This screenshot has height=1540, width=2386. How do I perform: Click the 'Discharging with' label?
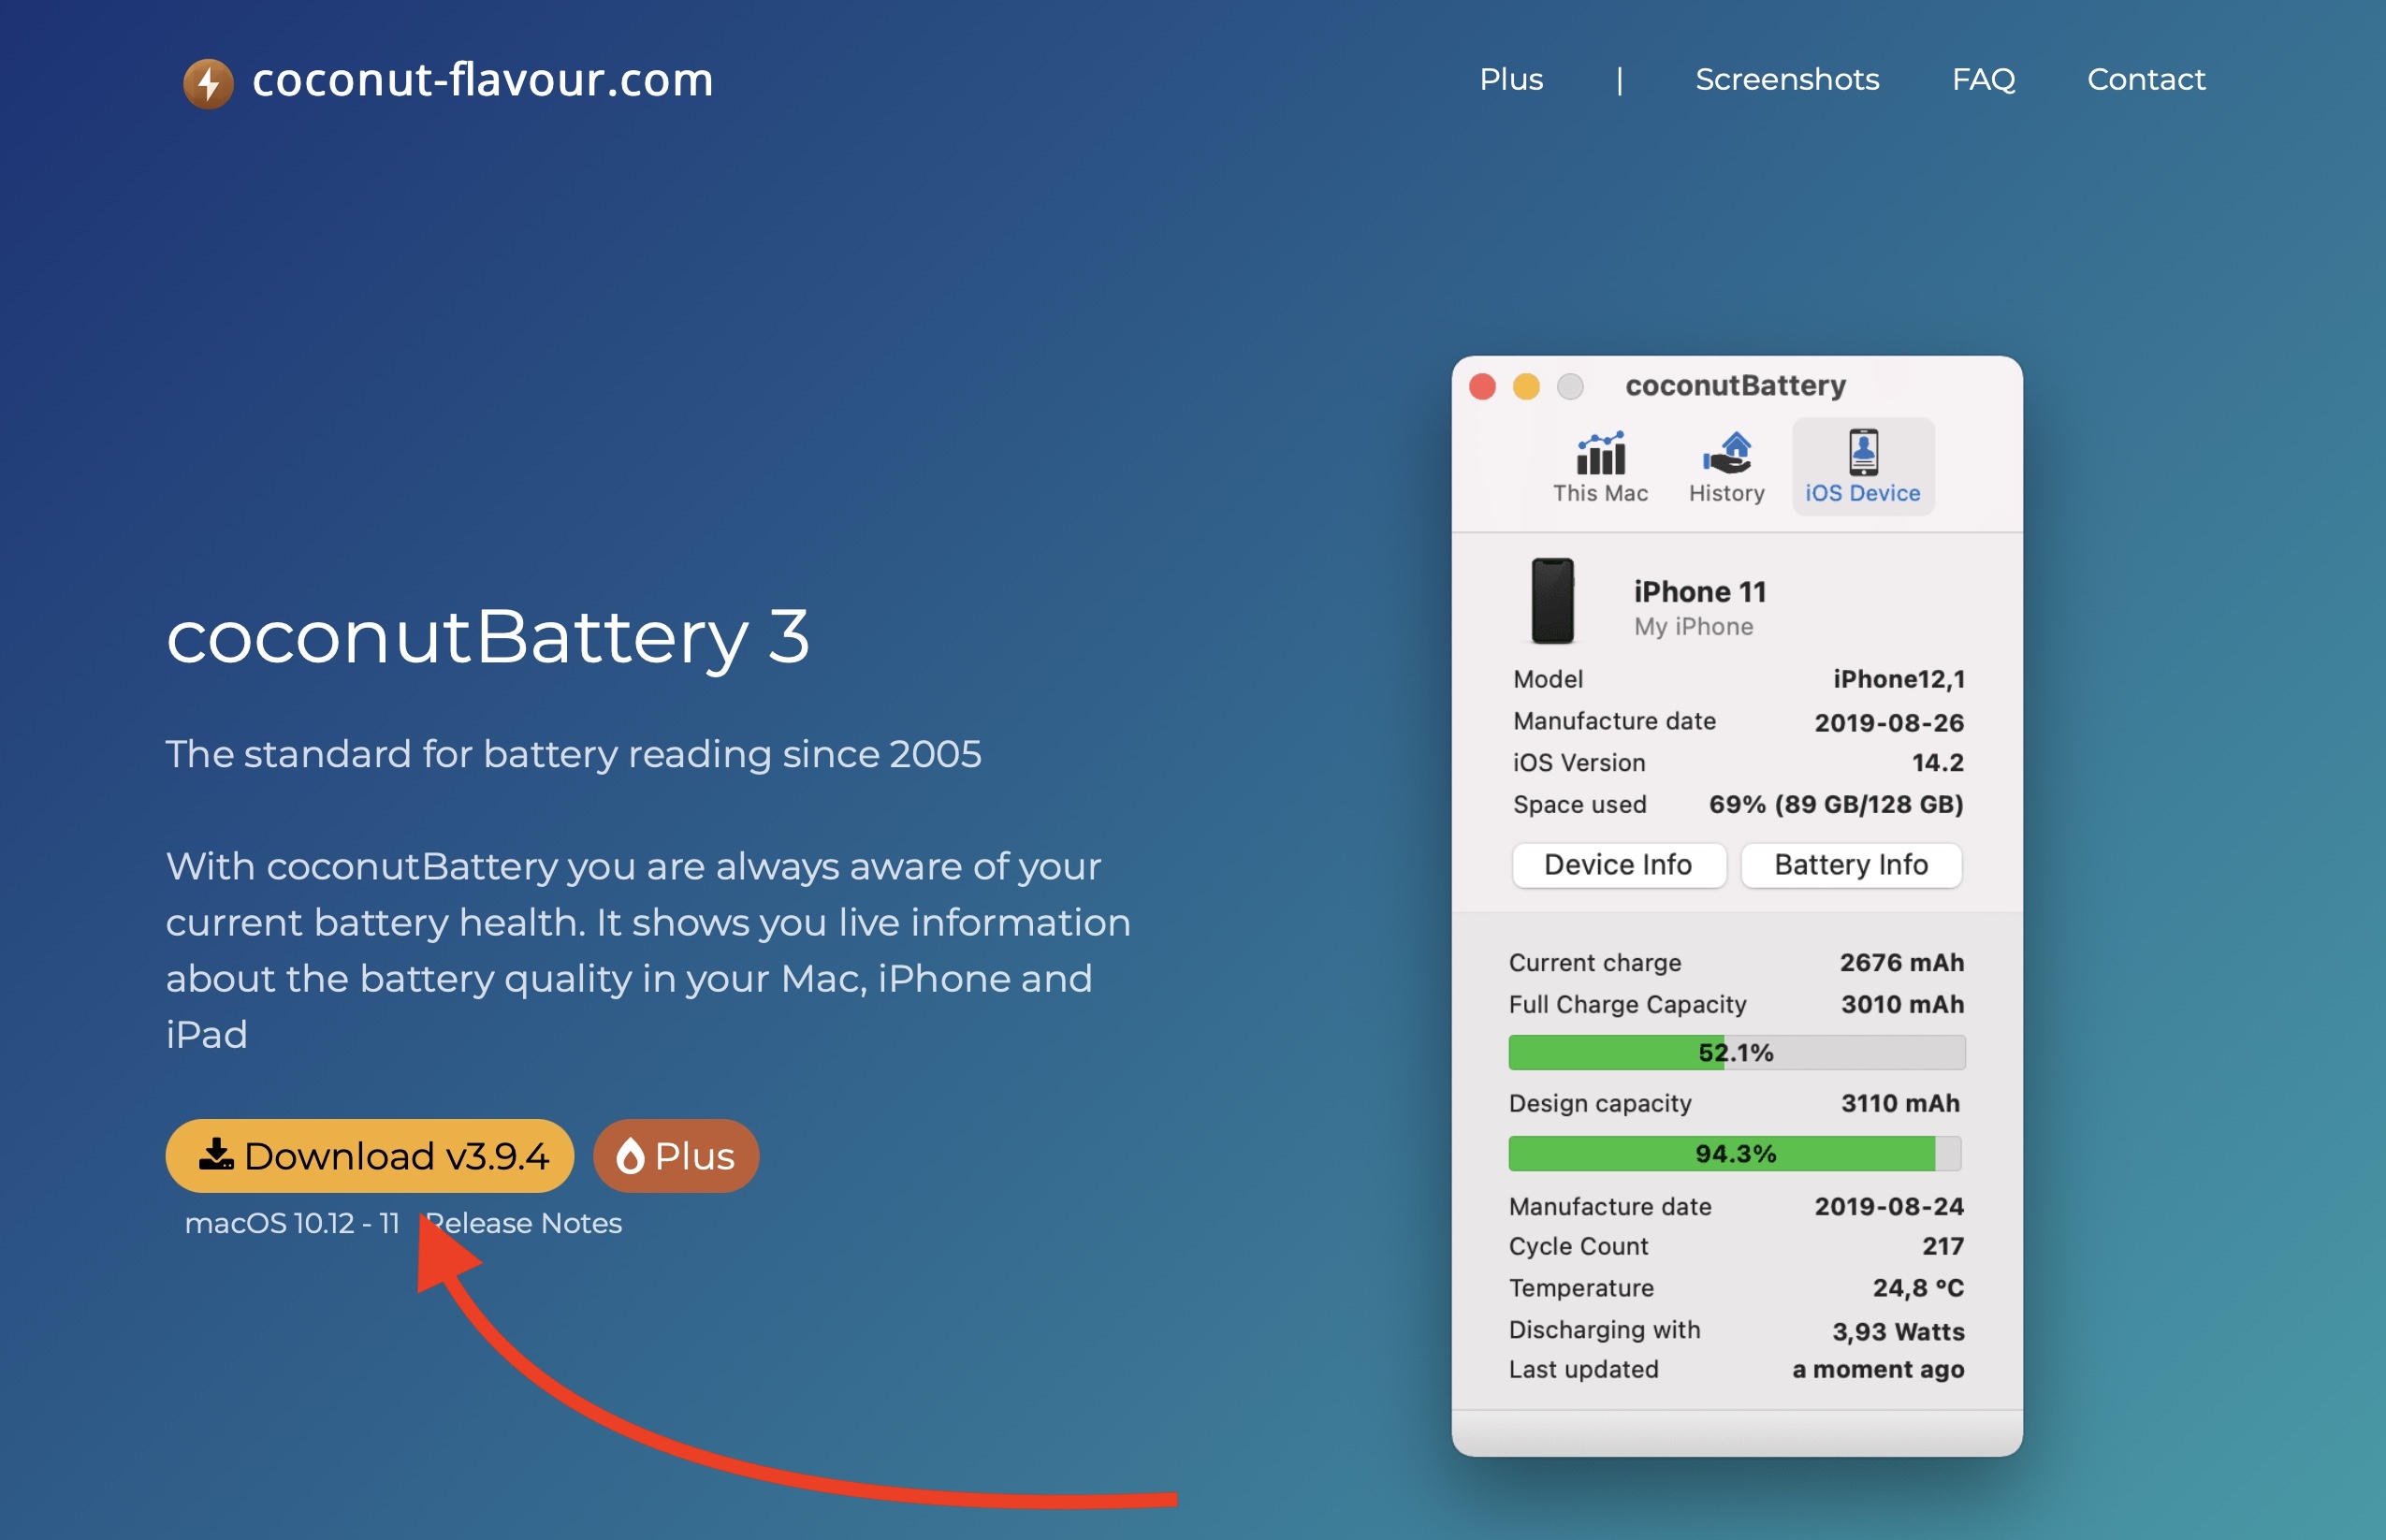coord(1604,1330)
